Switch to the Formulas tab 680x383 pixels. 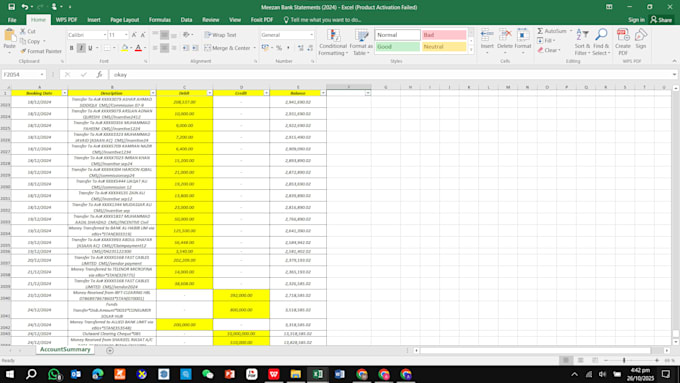[160, 20]
